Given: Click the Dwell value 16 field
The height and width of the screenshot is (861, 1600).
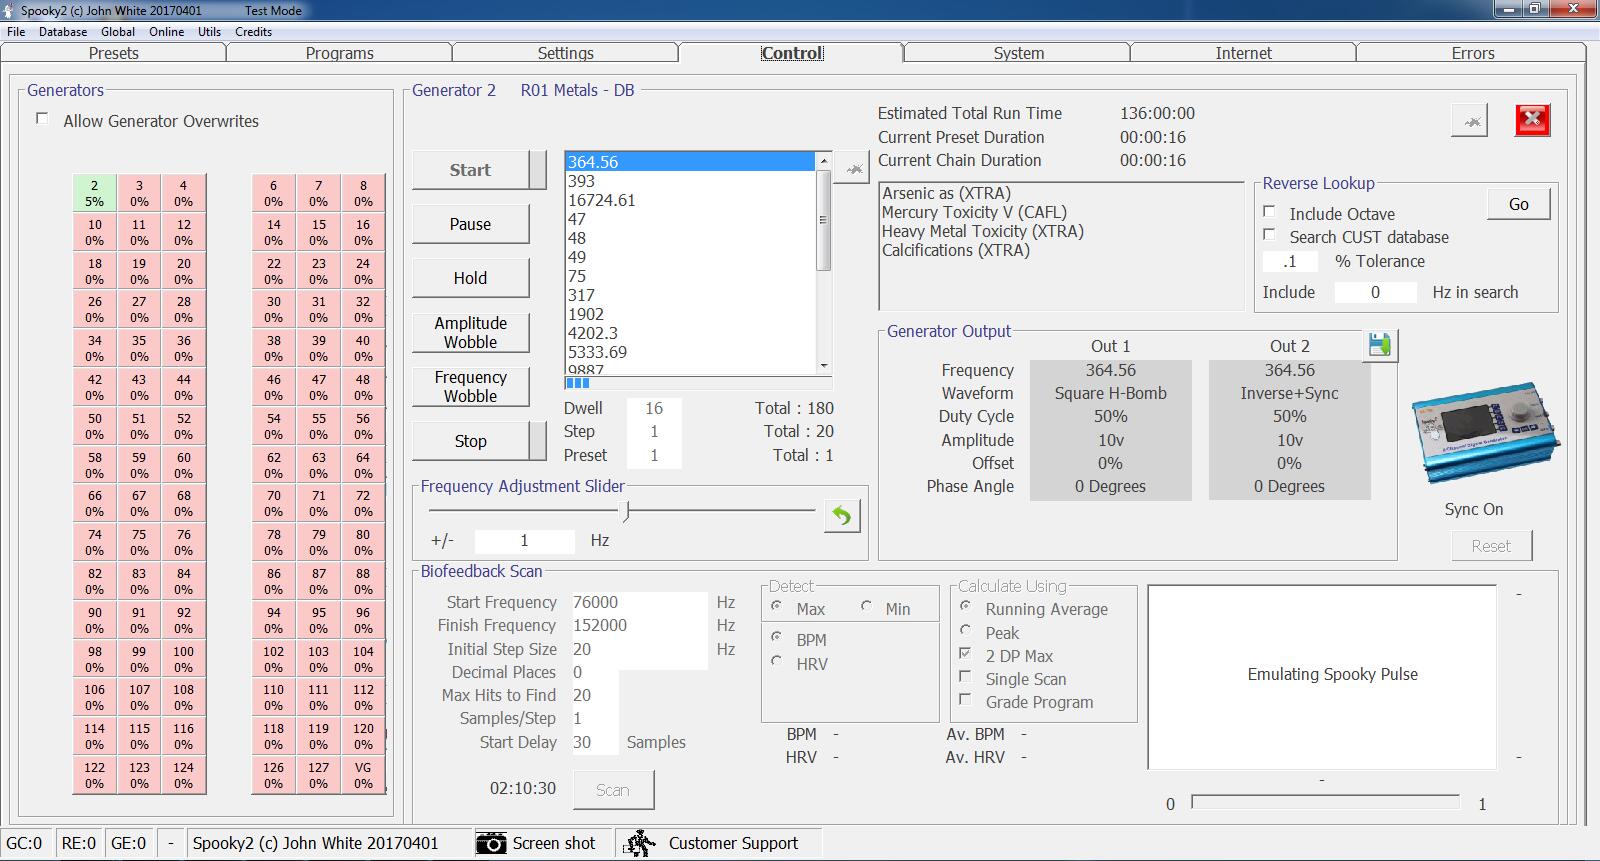Looking at the screenshot, I should (x=654, y=408).
